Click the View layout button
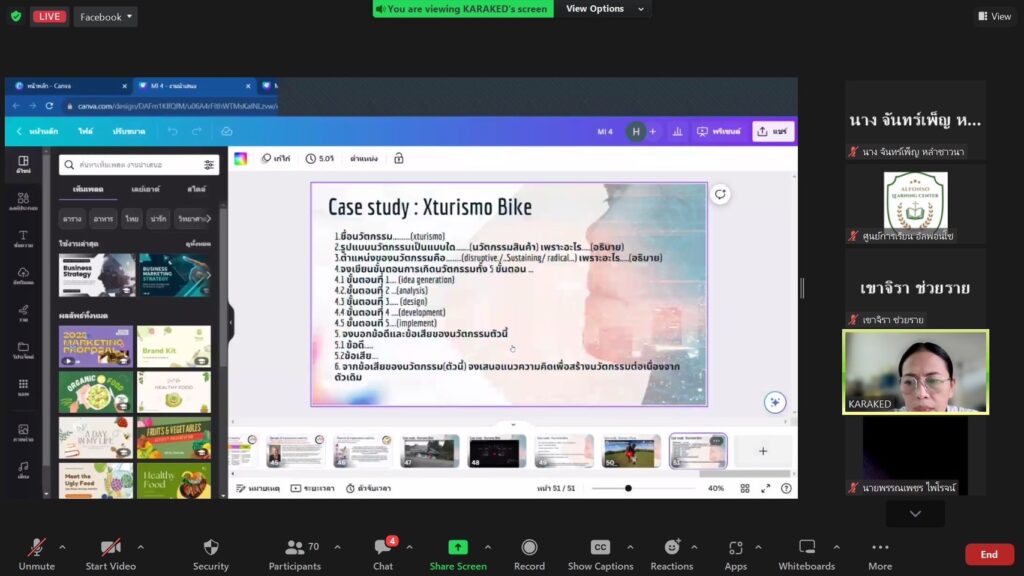 [994, 16]
